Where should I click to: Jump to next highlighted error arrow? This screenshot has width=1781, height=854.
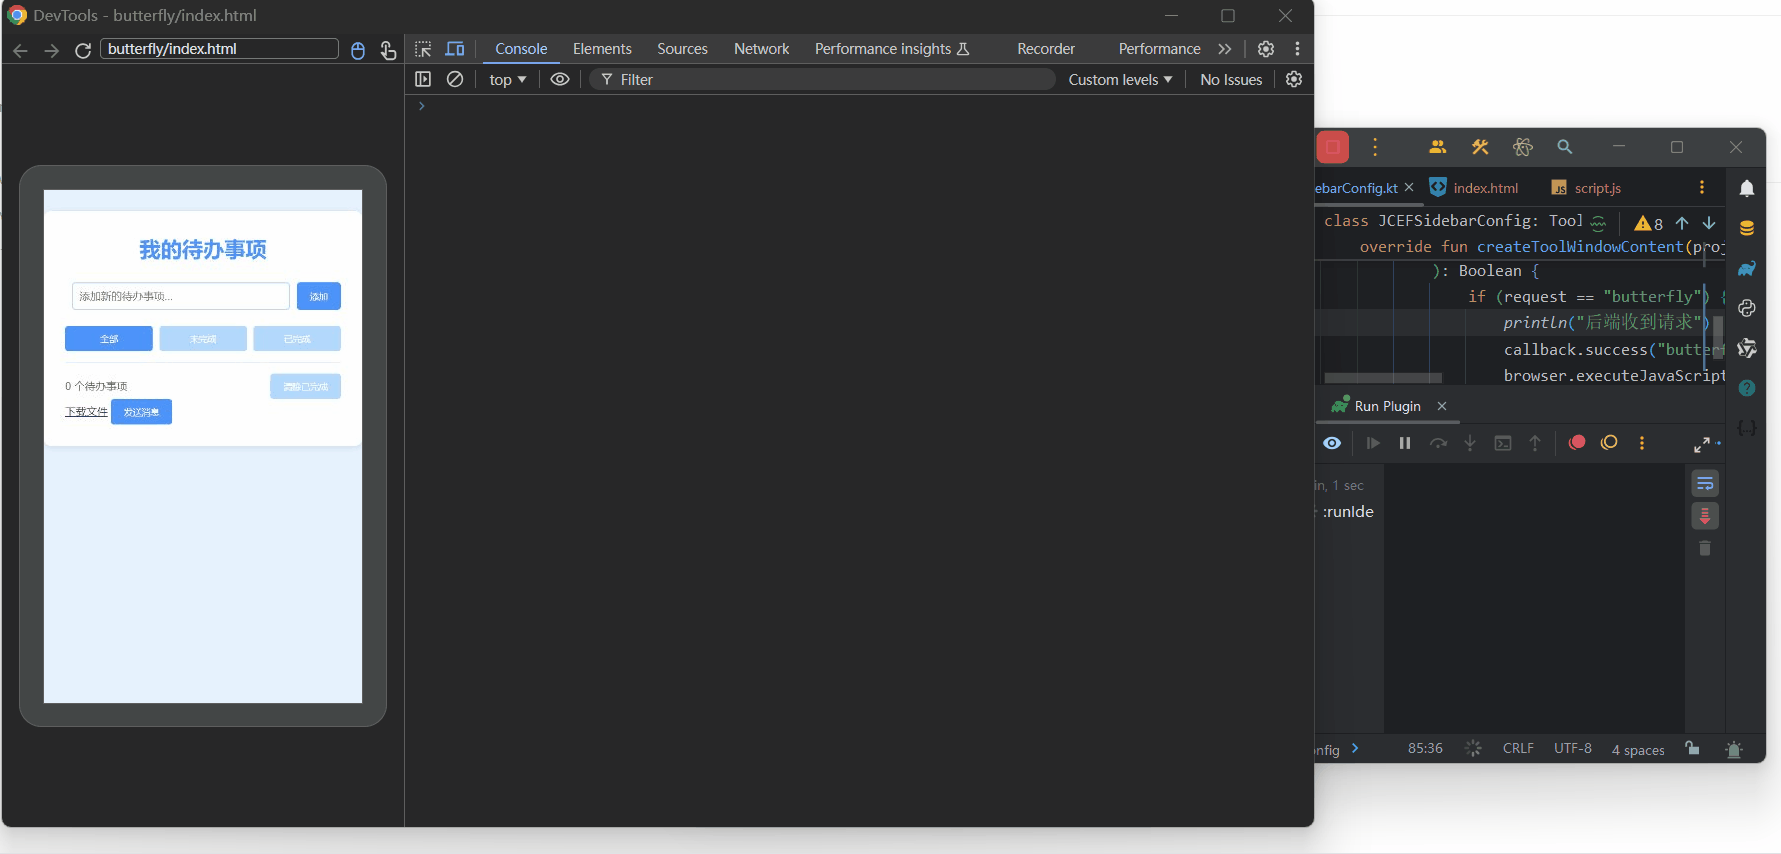1709,223
